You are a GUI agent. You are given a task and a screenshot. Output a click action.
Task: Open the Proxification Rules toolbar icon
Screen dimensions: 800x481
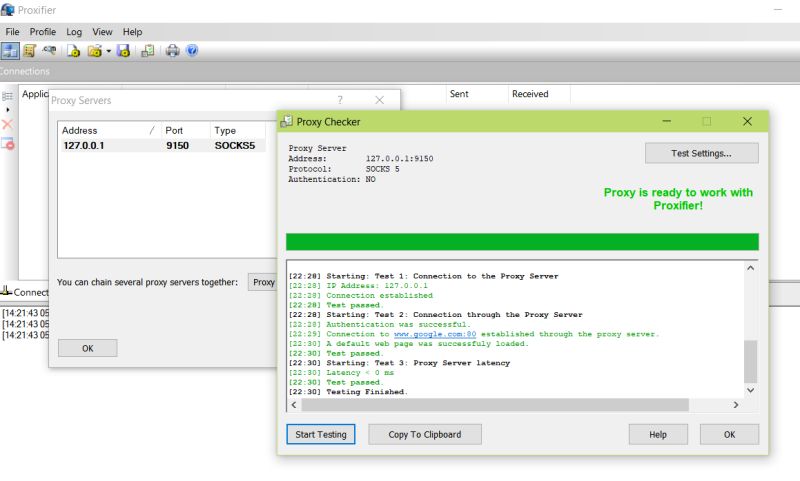[x=30, y=50]
